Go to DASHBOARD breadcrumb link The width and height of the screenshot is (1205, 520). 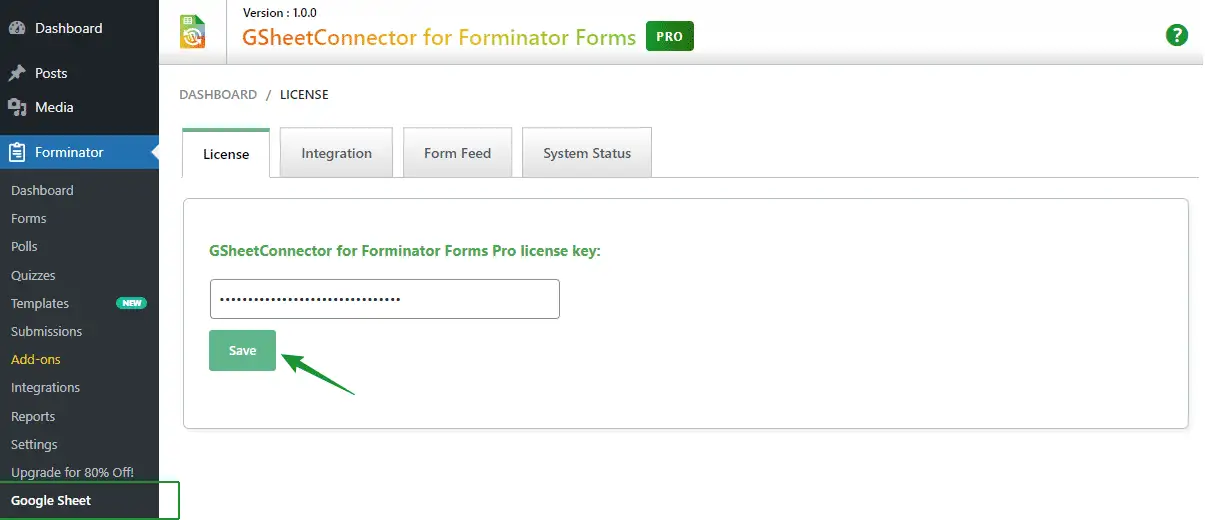[x=218, y=95]
